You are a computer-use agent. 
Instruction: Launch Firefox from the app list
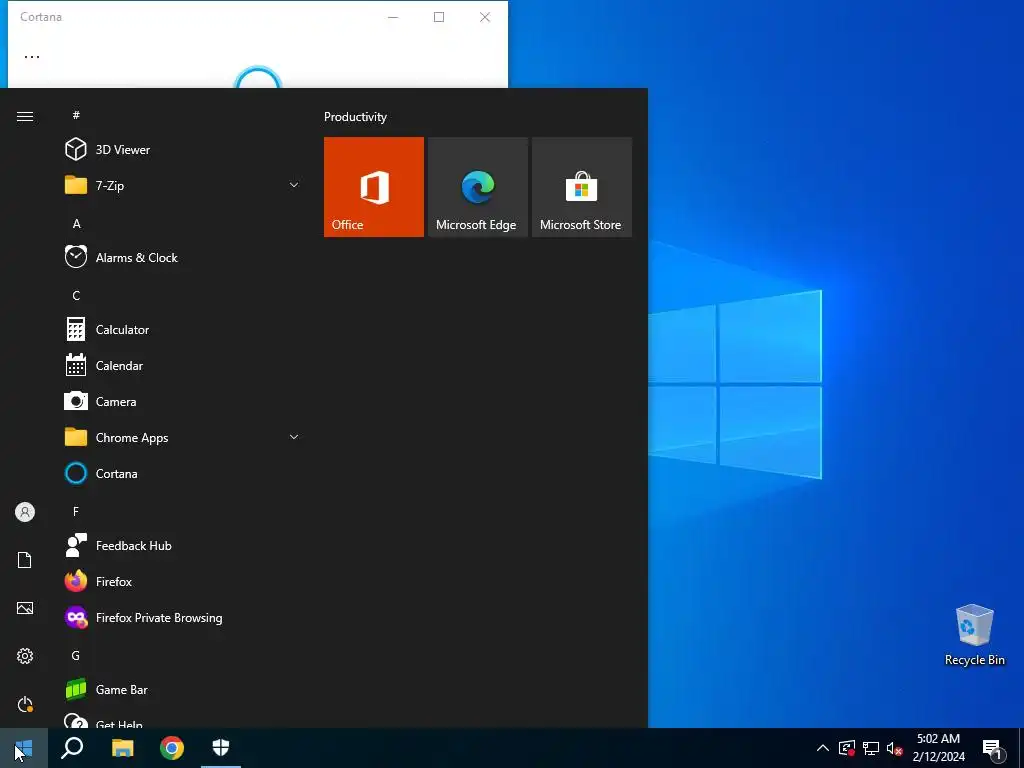point(182,581)
